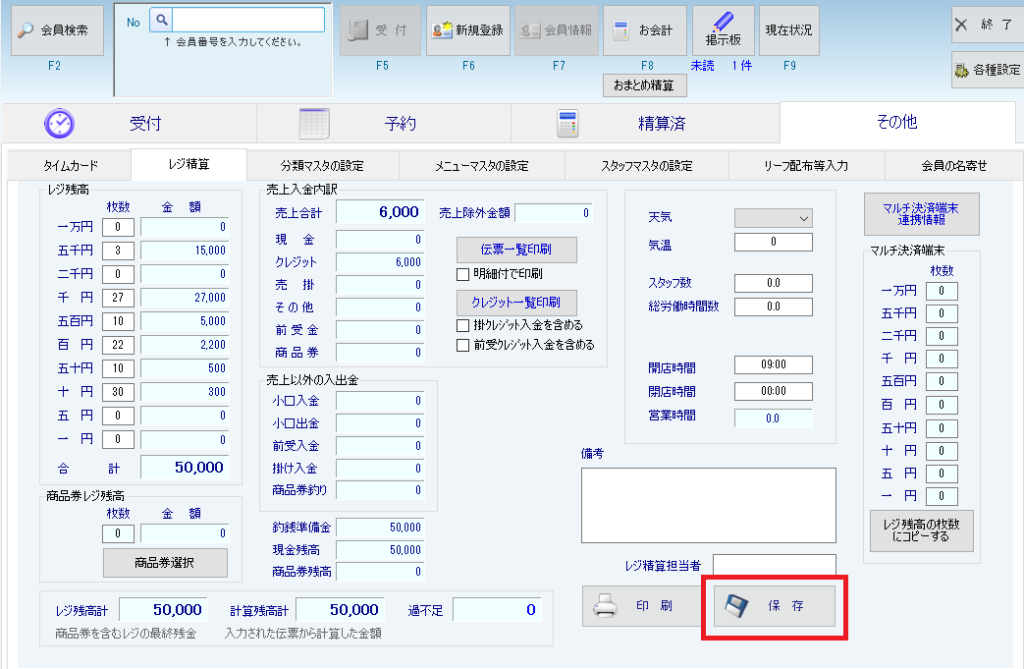Open the タイムカード sub-tab
Image resolution: width=1024 pixels, height=669 pixels.
[70, 165]
